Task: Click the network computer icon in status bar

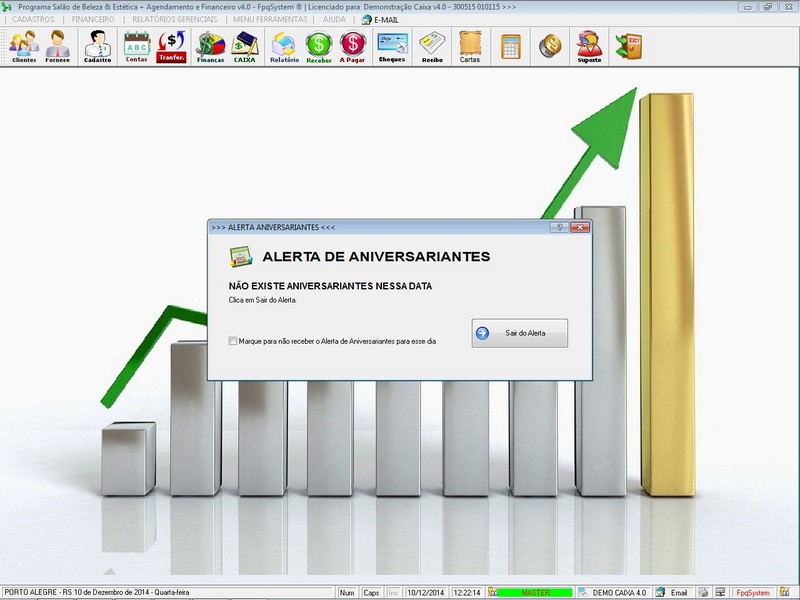Action: 720,592
